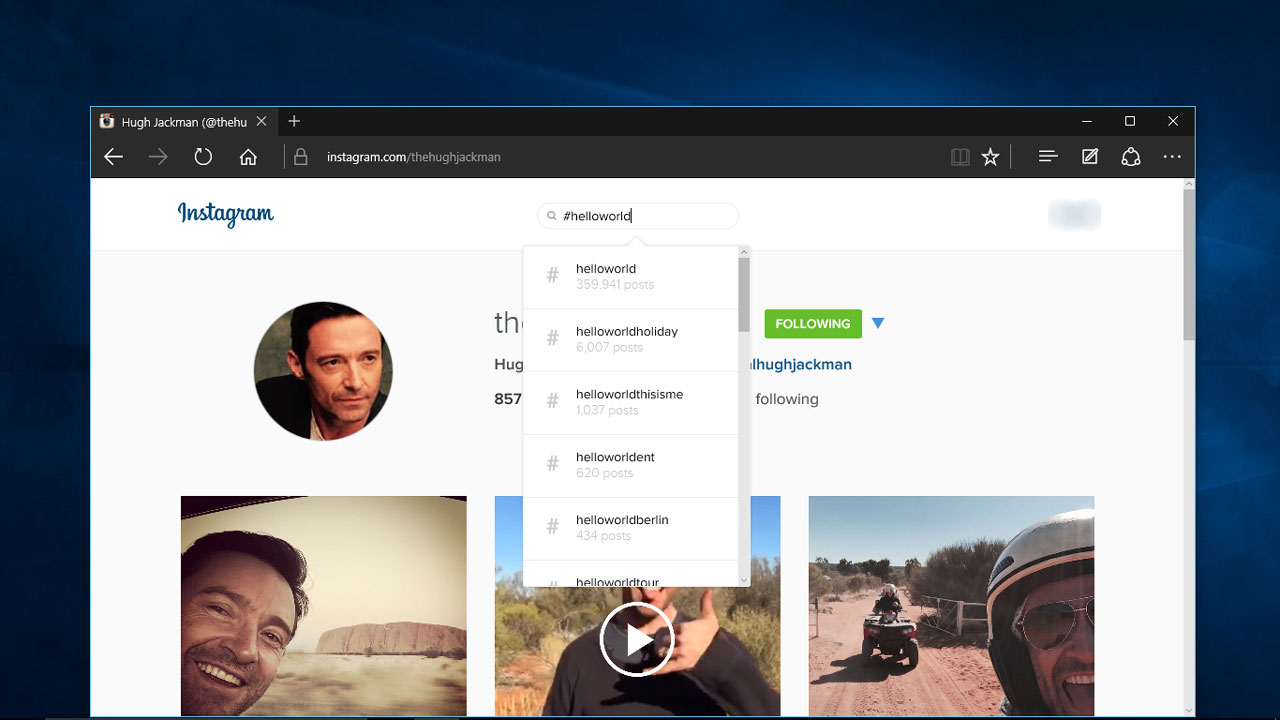Image resolution: width=1280 pixels, height=720 pixels.
Task: Toggle the favorites star for this page
Action: tap(990, 156)
